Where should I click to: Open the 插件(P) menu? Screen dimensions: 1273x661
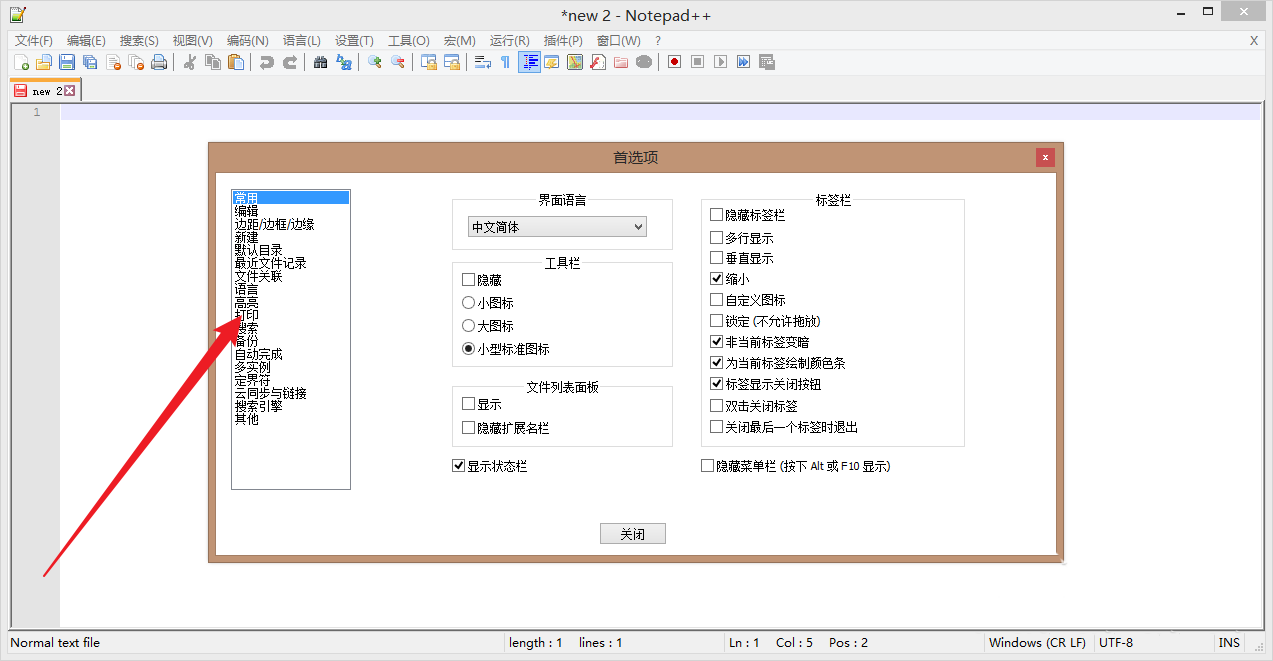pos(562,40)
